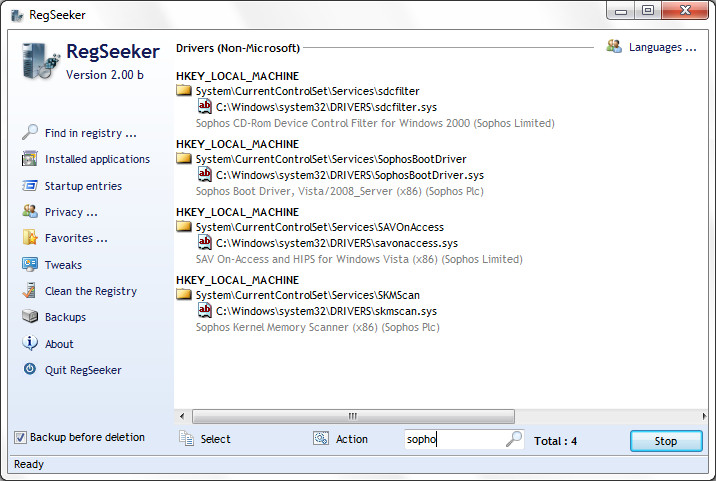This screenshot has width=716, height=481.
Task: Click the Drivers (Non-Microsoft) heading
Action: [238, 48]
